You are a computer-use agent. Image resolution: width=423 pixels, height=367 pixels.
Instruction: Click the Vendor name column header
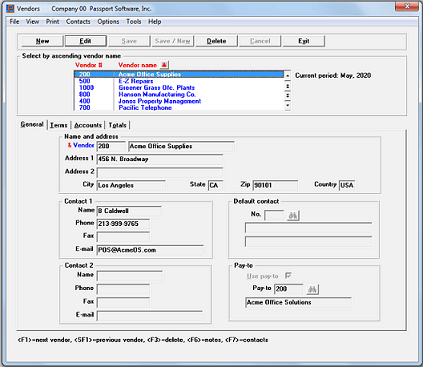(137, 65)
